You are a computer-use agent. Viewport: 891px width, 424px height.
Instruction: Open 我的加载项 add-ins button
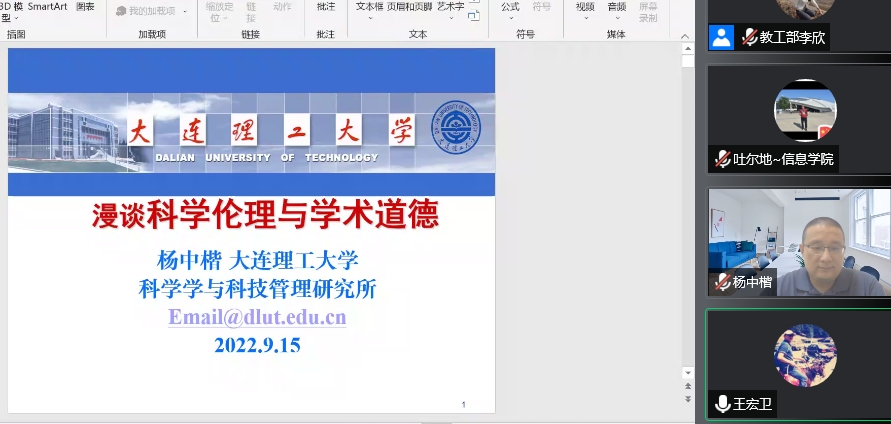(x=145, y=11)
